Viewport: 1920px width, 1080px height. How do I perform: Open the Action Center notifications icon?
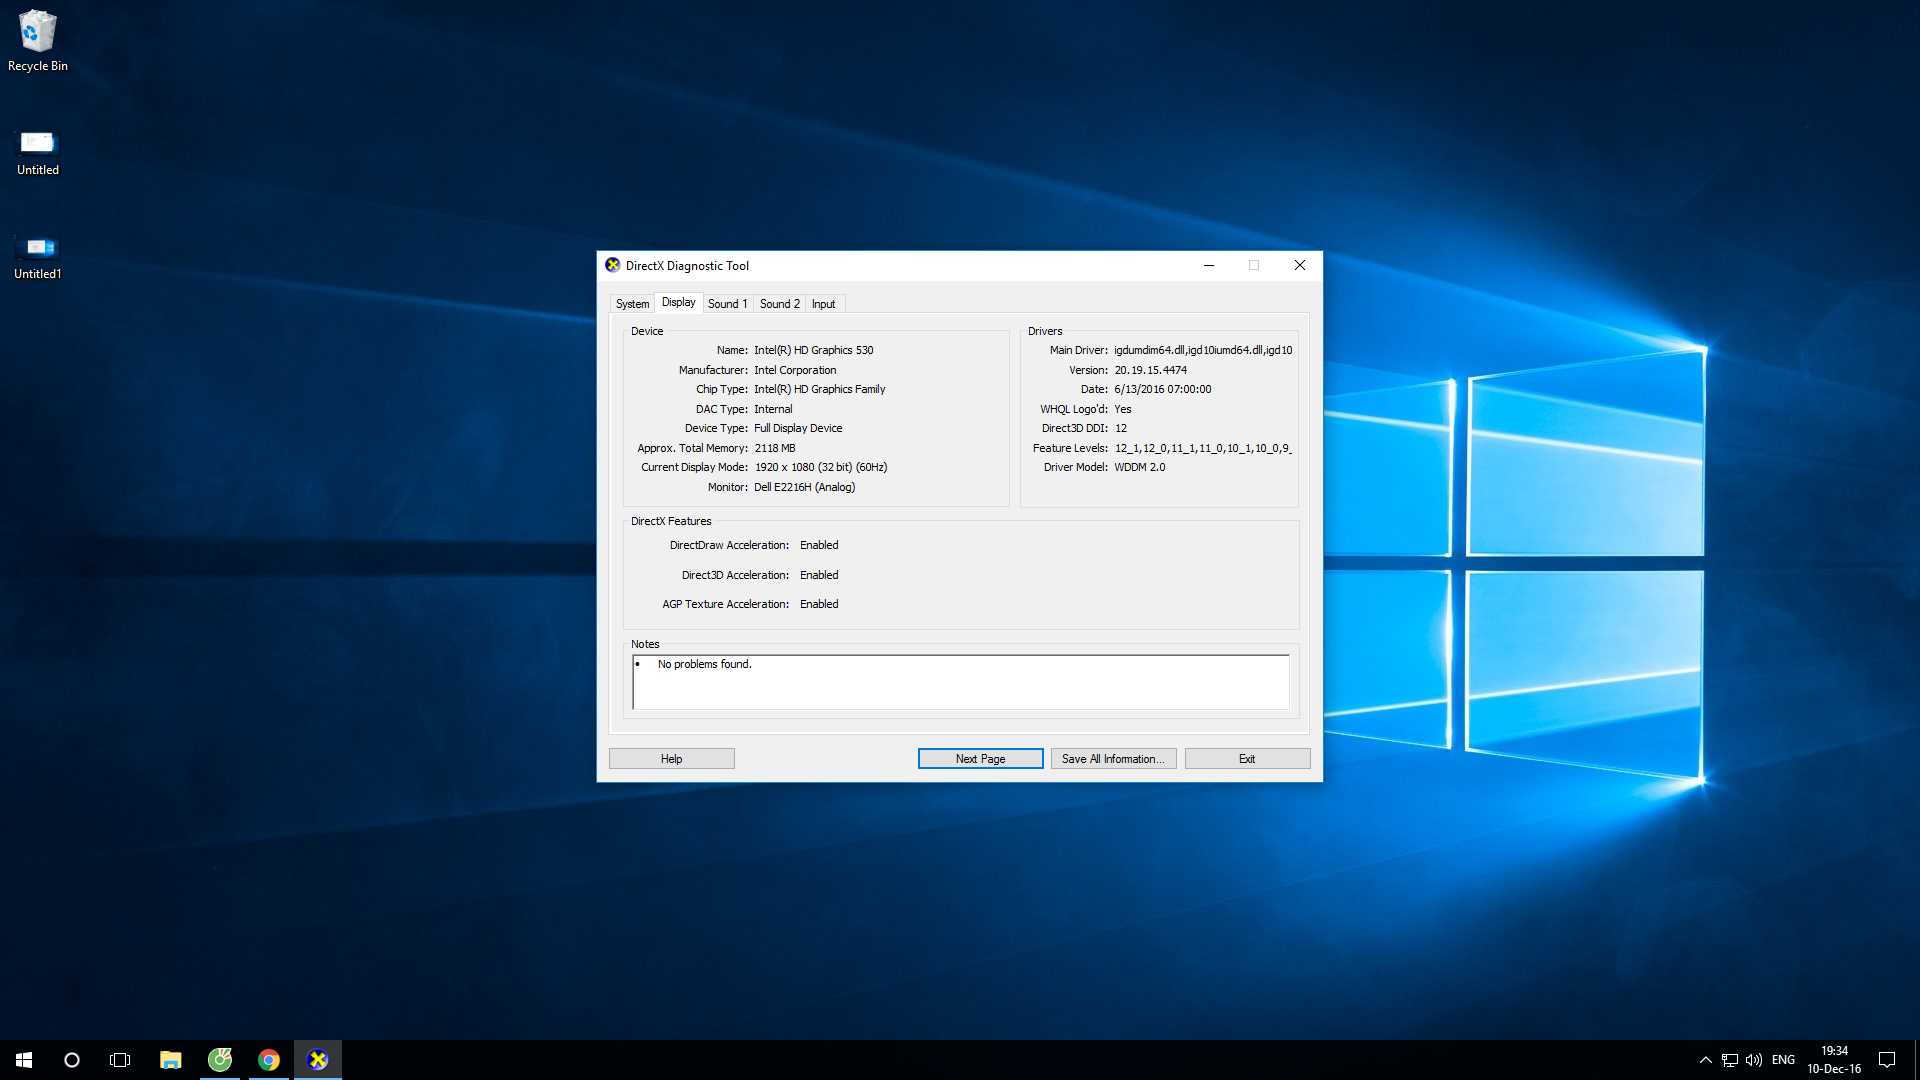click(x=1887, y=1060)
